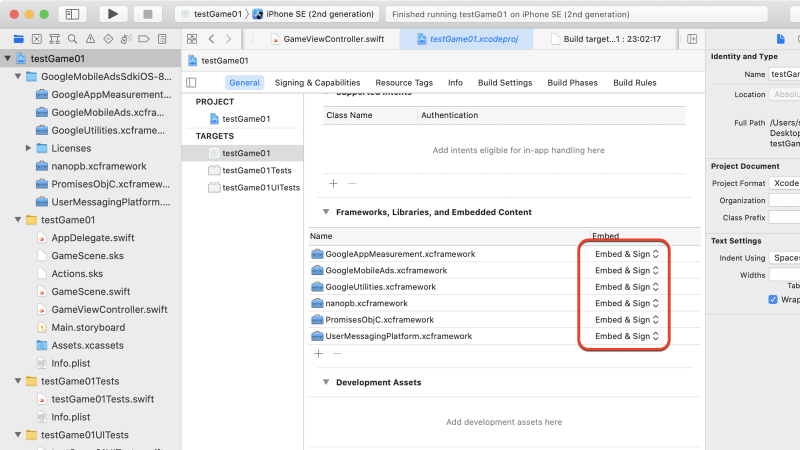Collapse the Frameworks, Libraries, and Embedded Content section

pyautogui.click(x=326, y=212)
